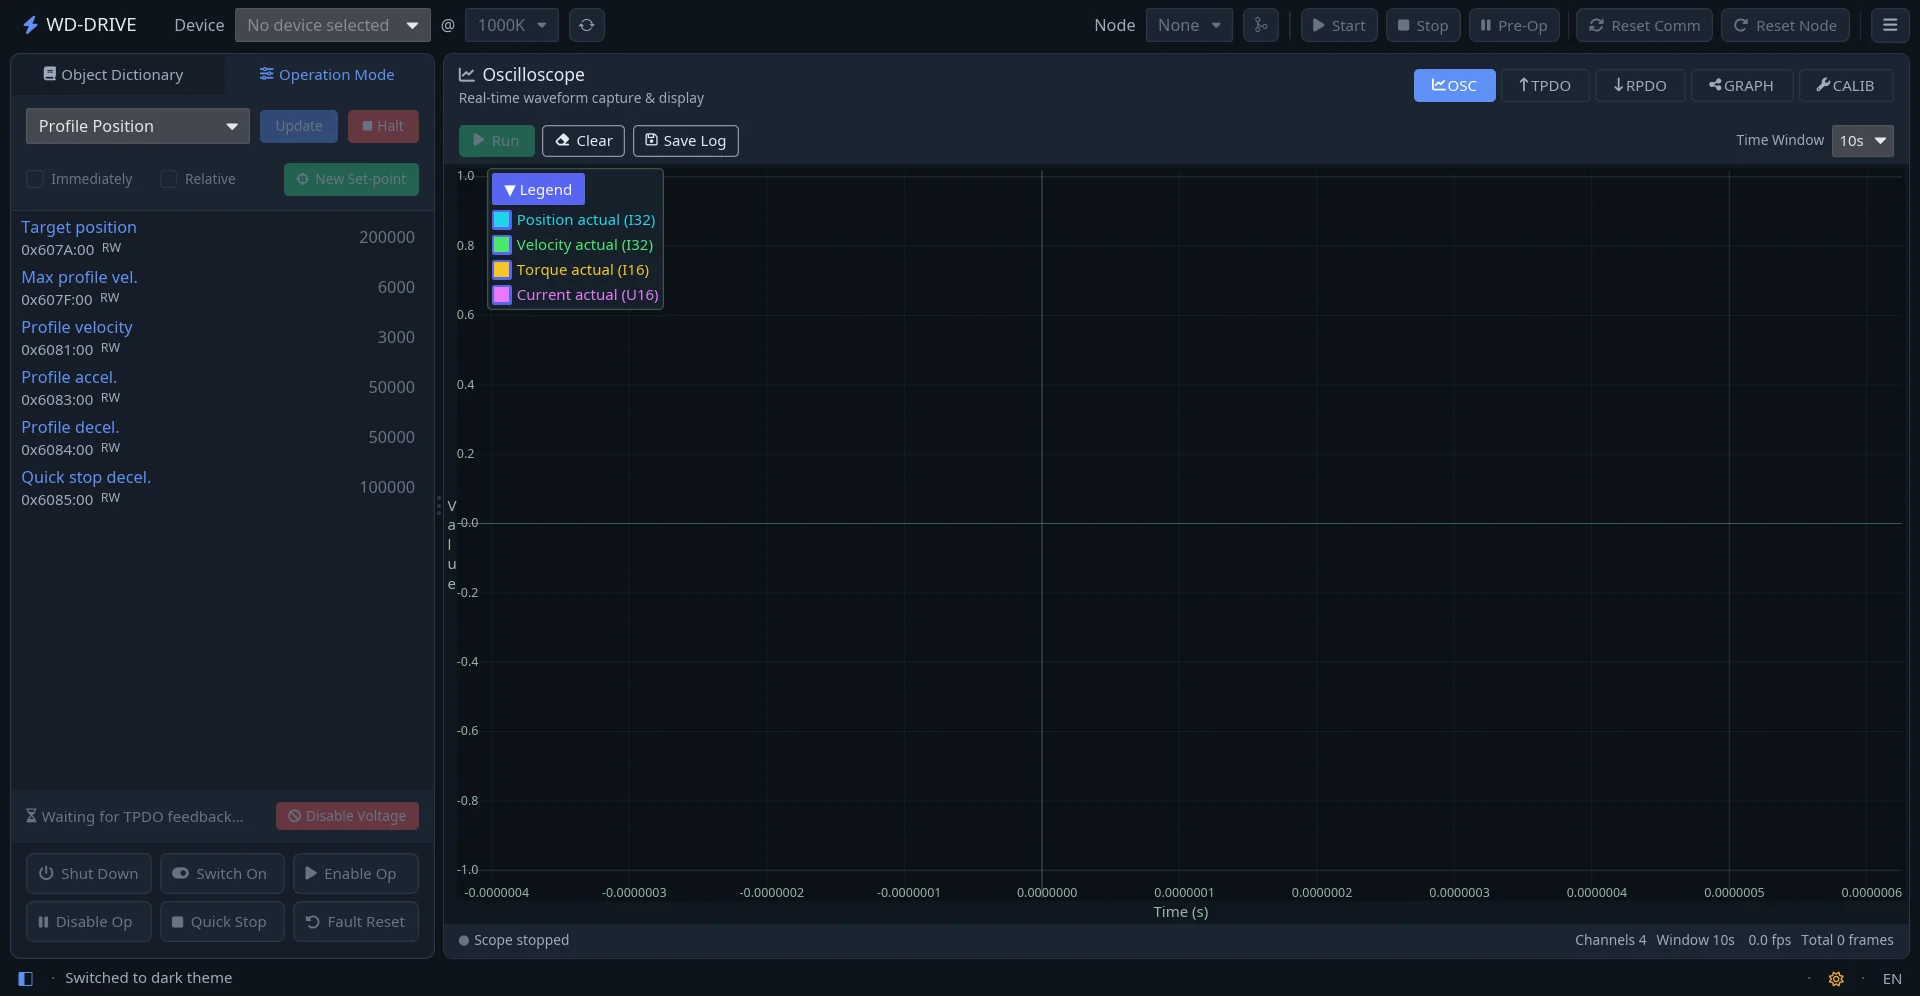This screenshot has height=996, width=1920.
Task: Click Save Log button
Action: (686, 141)
